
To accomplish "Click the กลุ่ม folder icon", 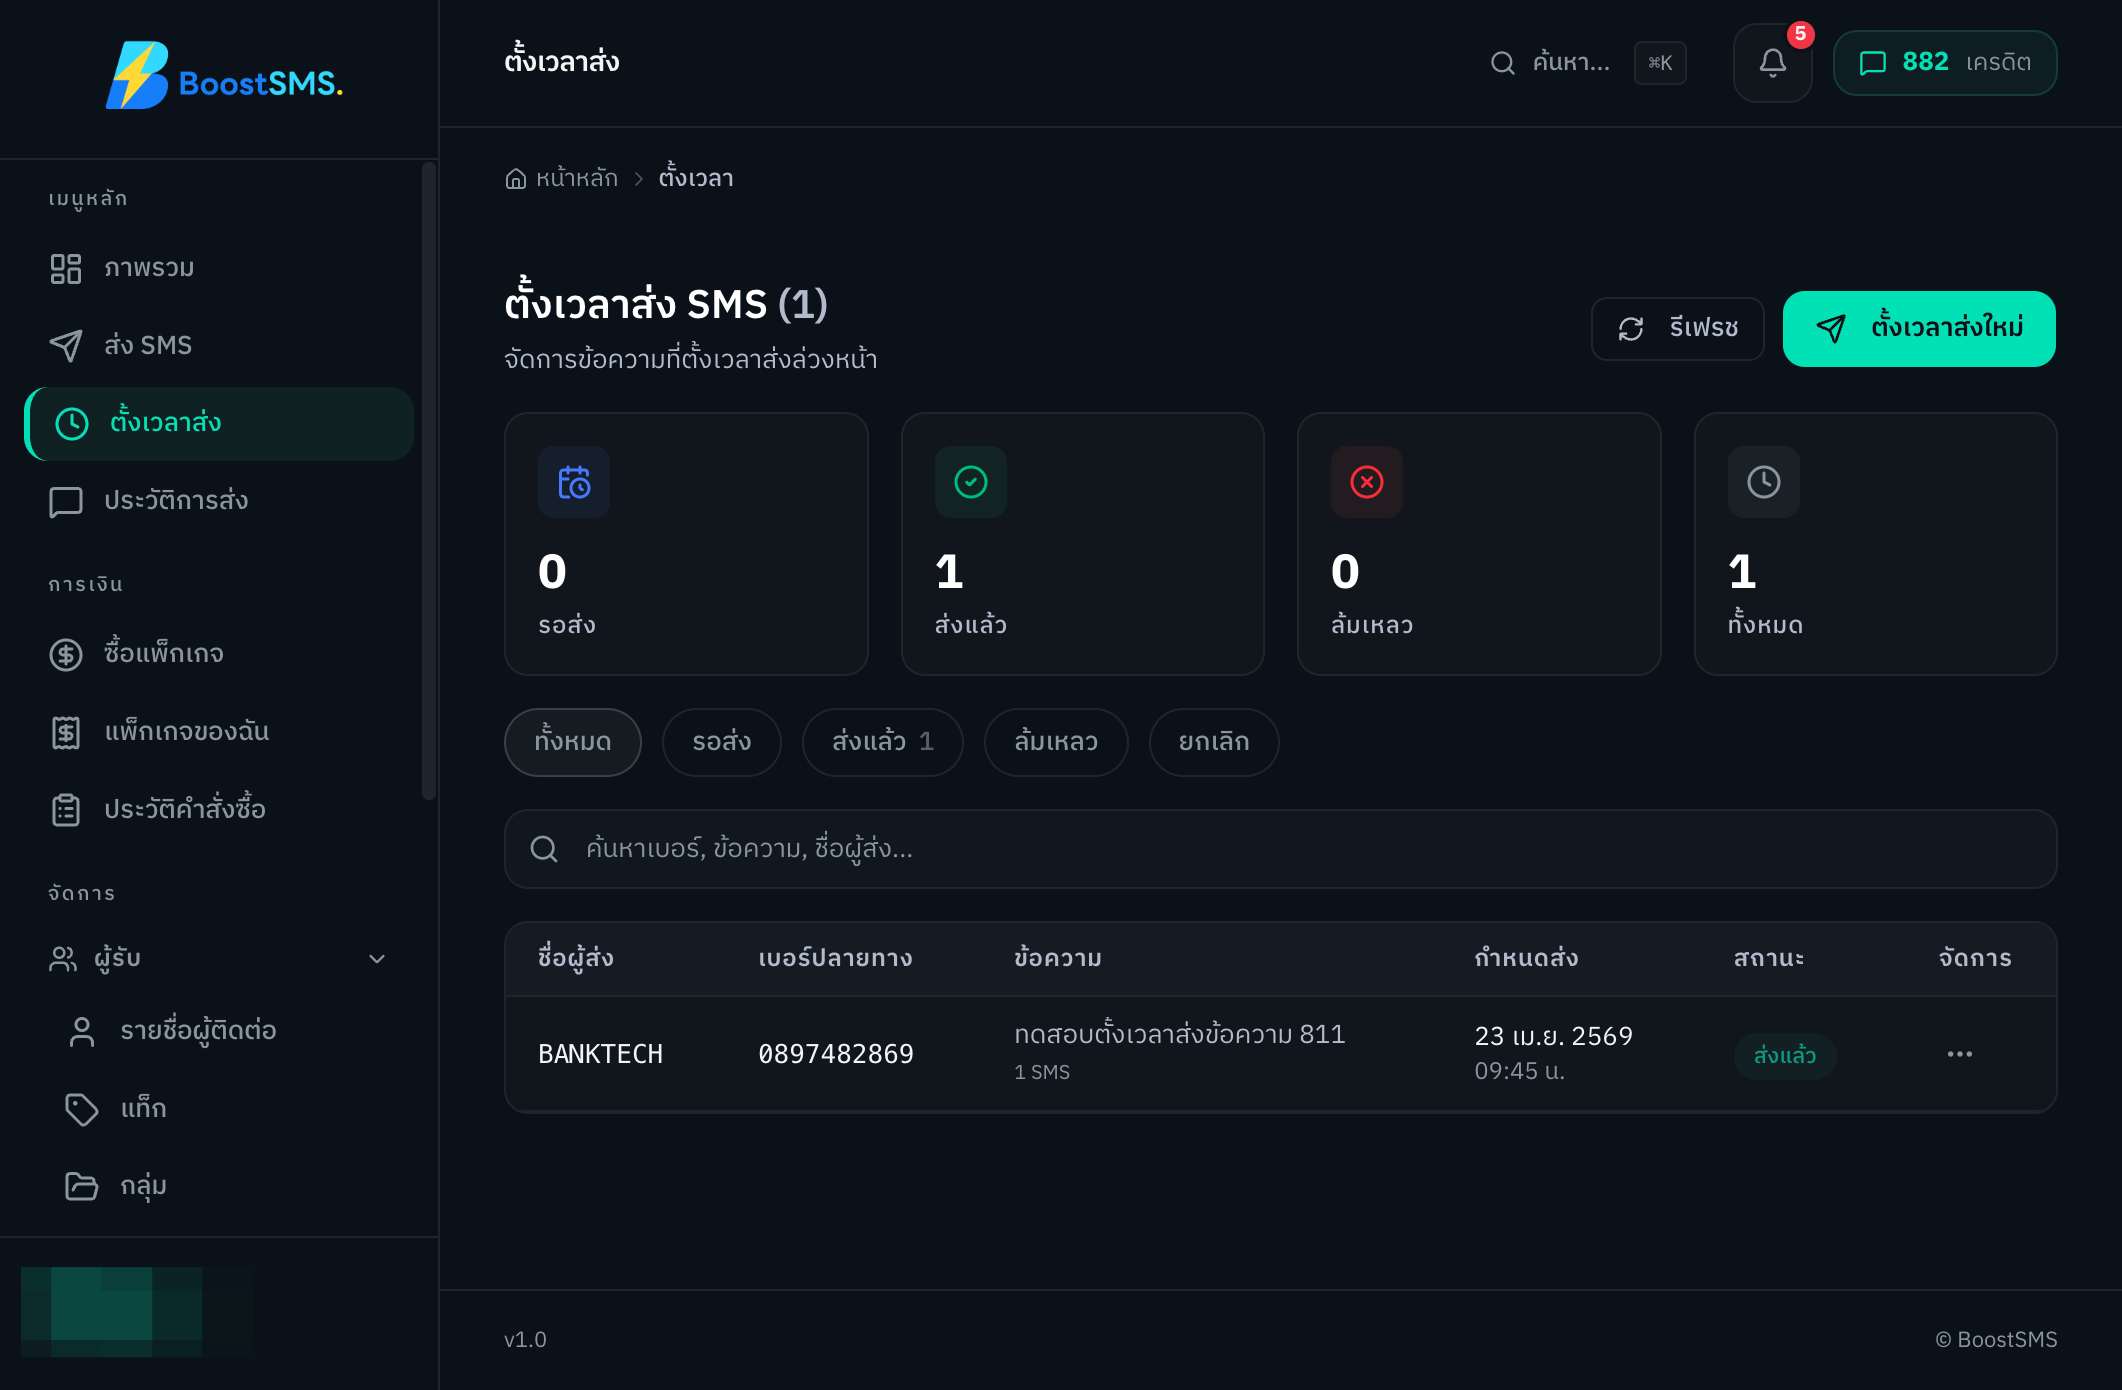I will (82, 1186).
